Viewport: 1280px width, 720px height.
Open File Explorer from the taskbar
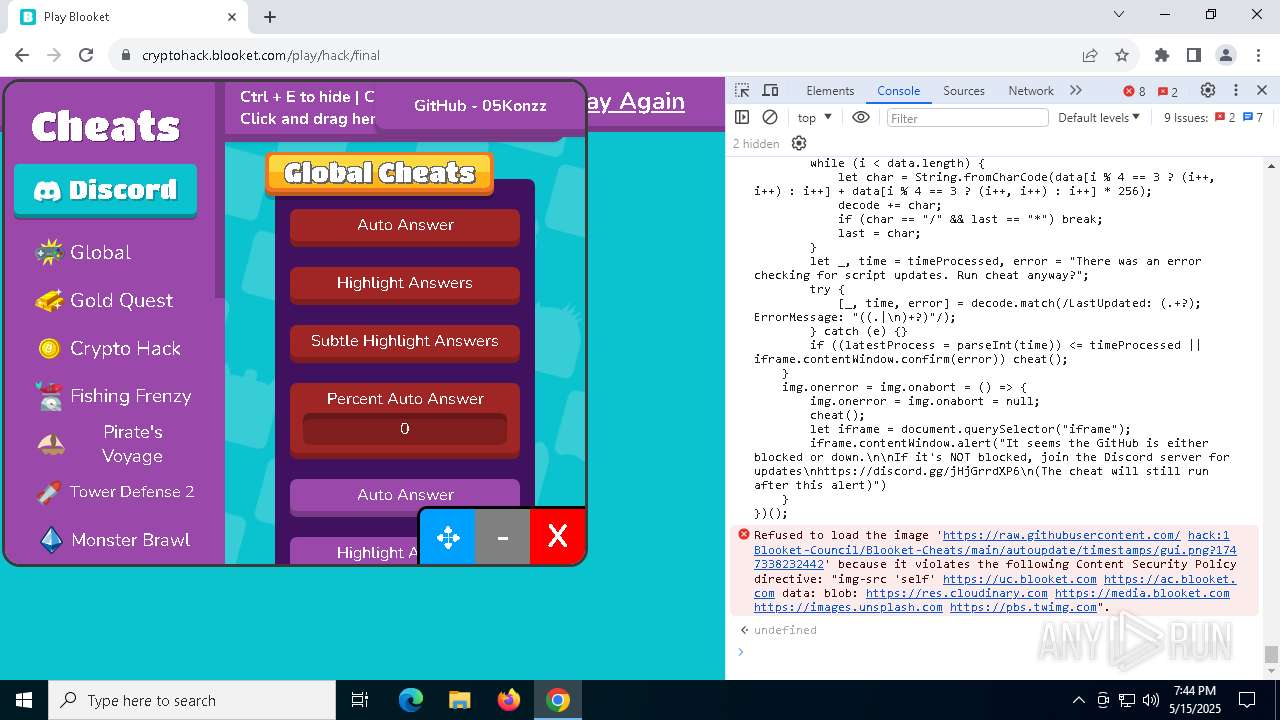459,700
